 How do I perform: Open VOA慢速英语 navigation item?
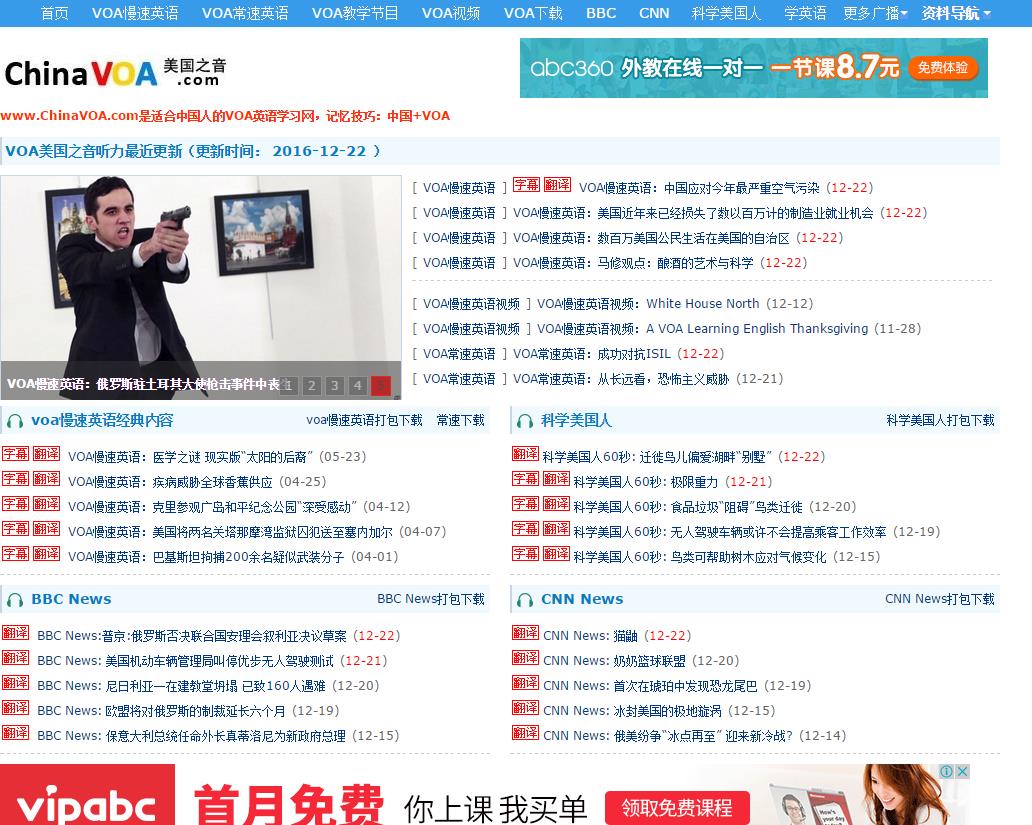click(135, 13)
